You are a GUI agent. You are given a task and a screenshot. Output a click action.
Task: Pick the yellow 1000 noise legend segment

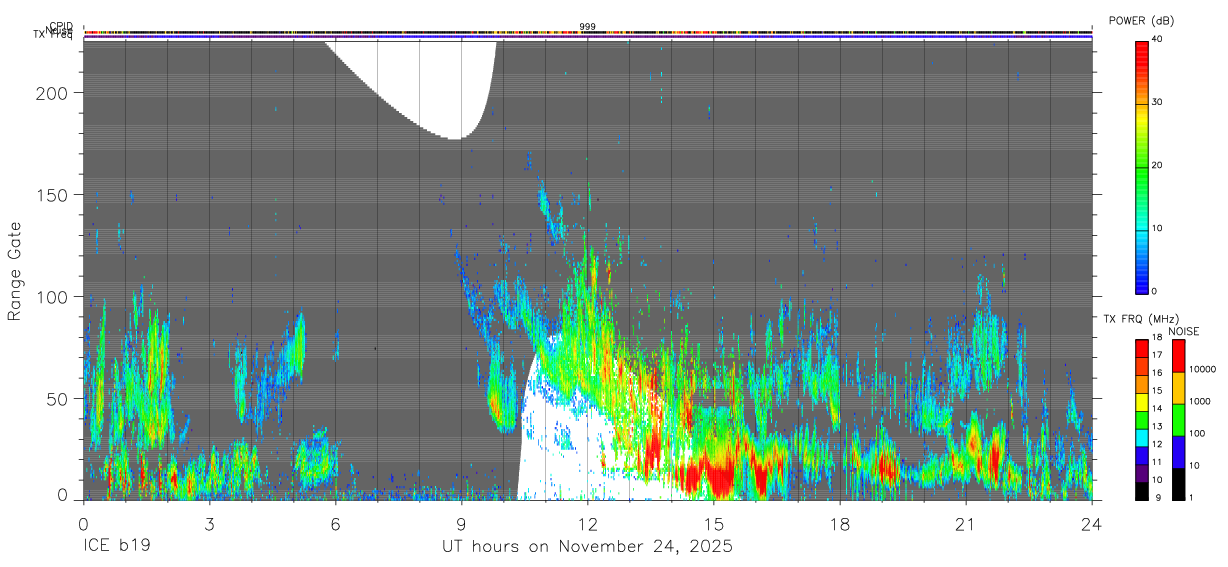1177,388
